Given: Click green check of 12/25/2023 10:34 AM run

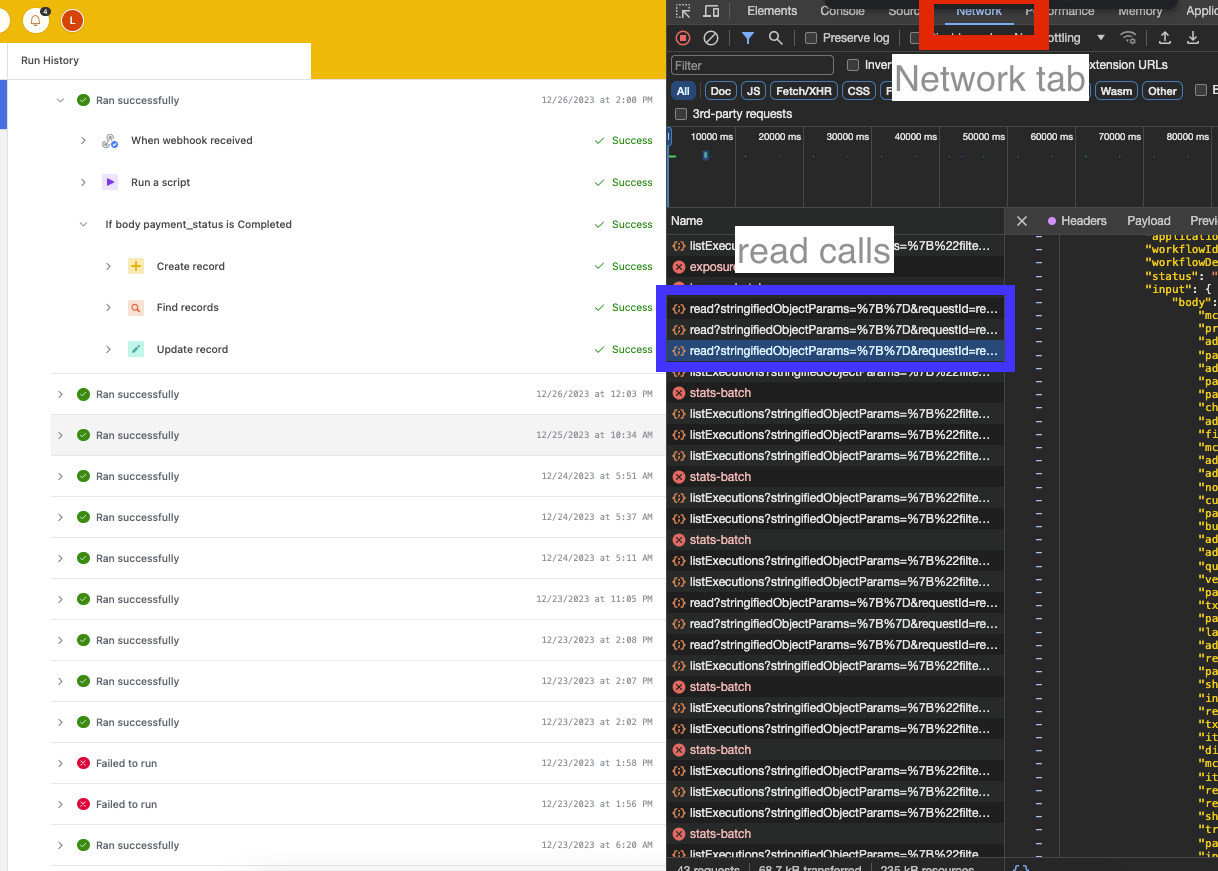Looking at the screenshot, I should click(x=84, y=435).
